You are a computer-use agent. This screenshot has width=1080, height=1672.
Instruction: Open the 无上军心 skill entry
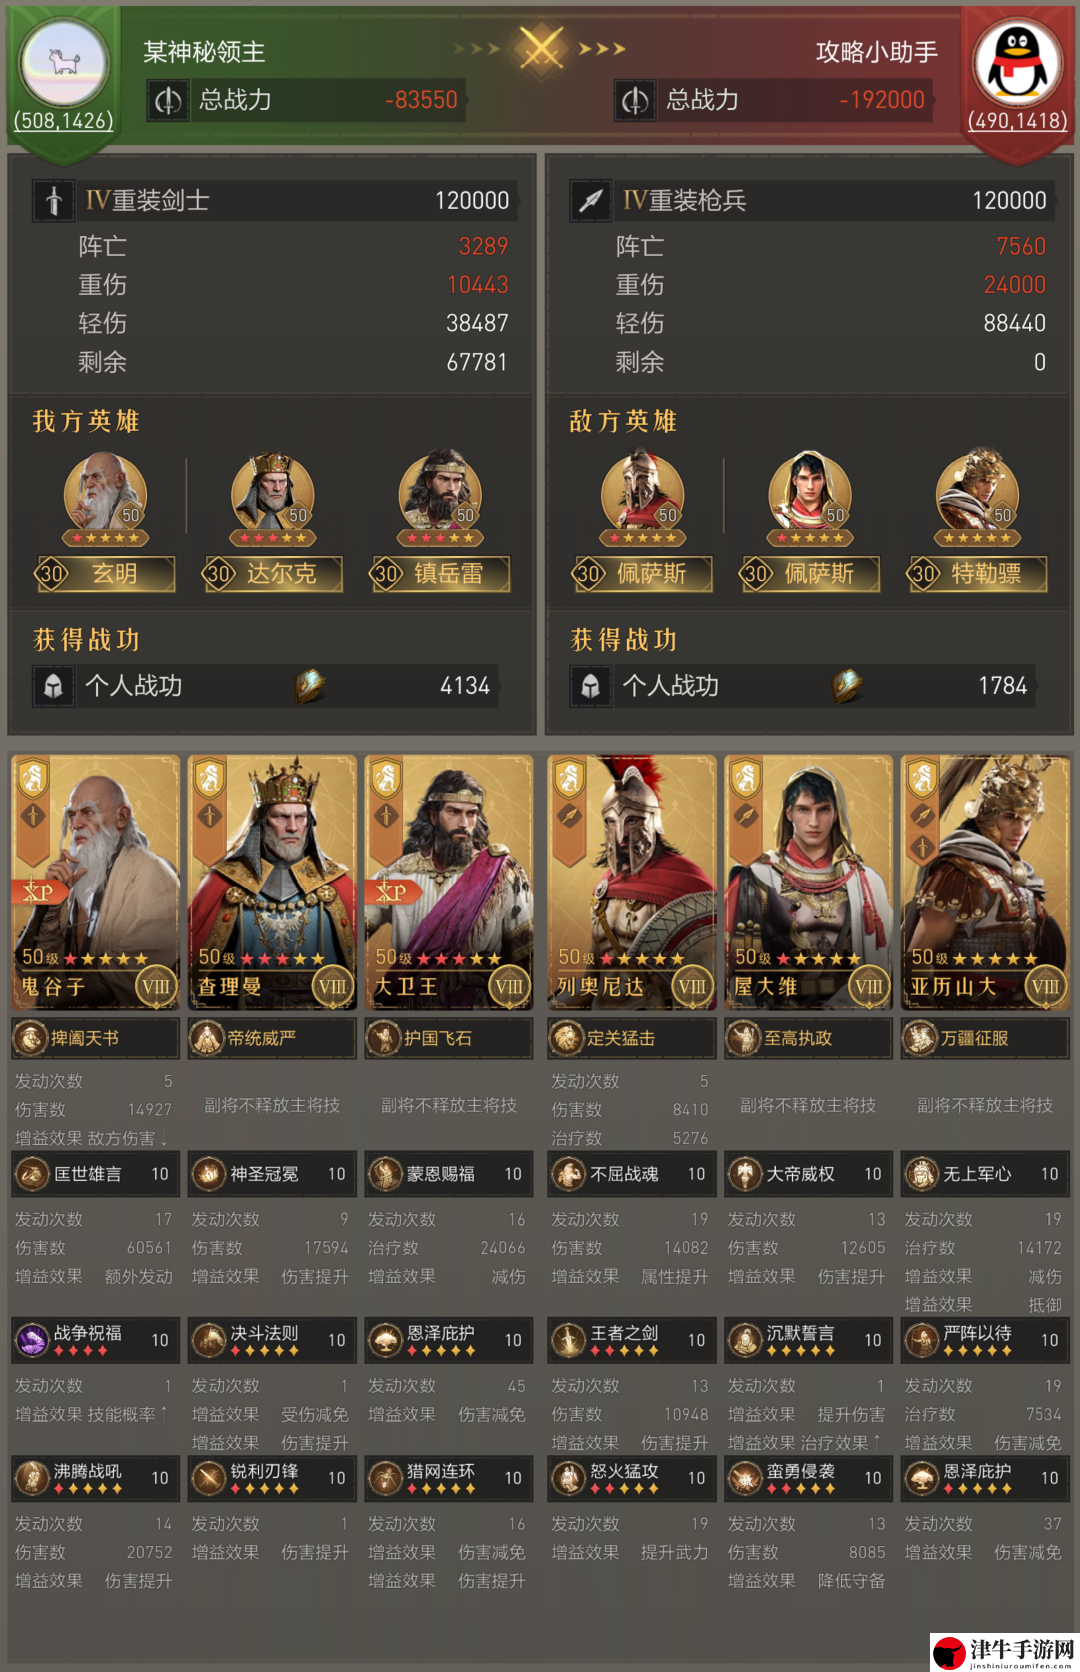coord(985,1174)
